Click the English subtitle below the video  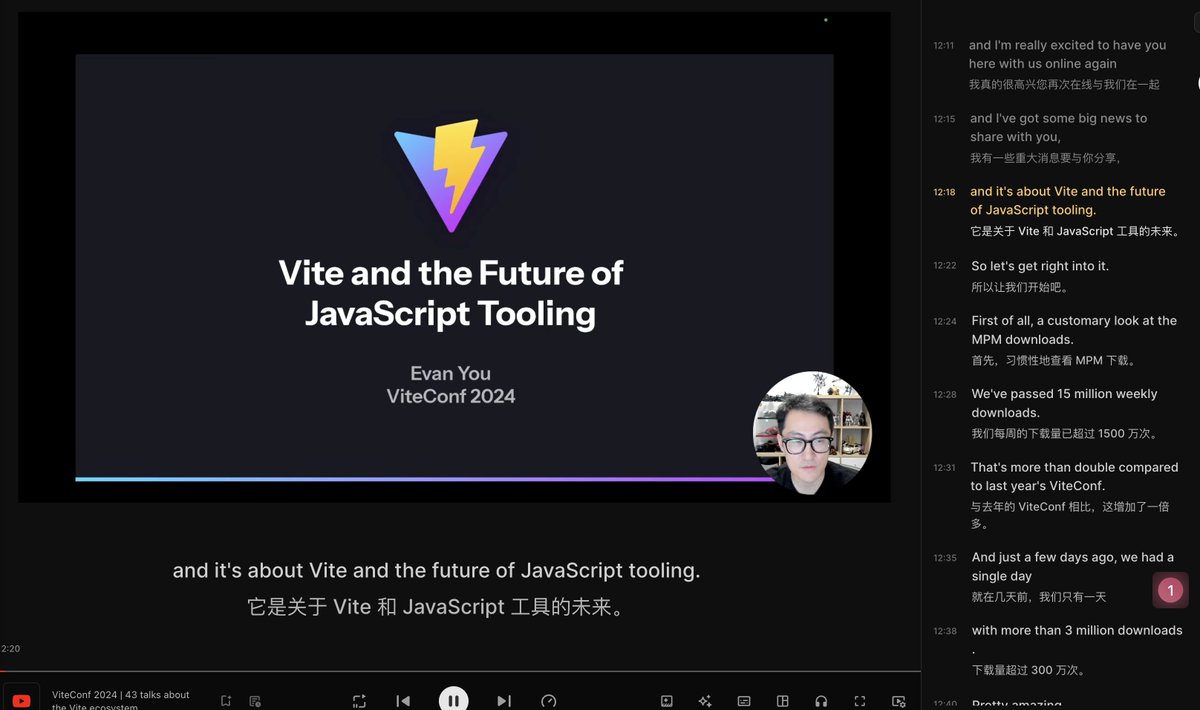click(x=436, y=571)
